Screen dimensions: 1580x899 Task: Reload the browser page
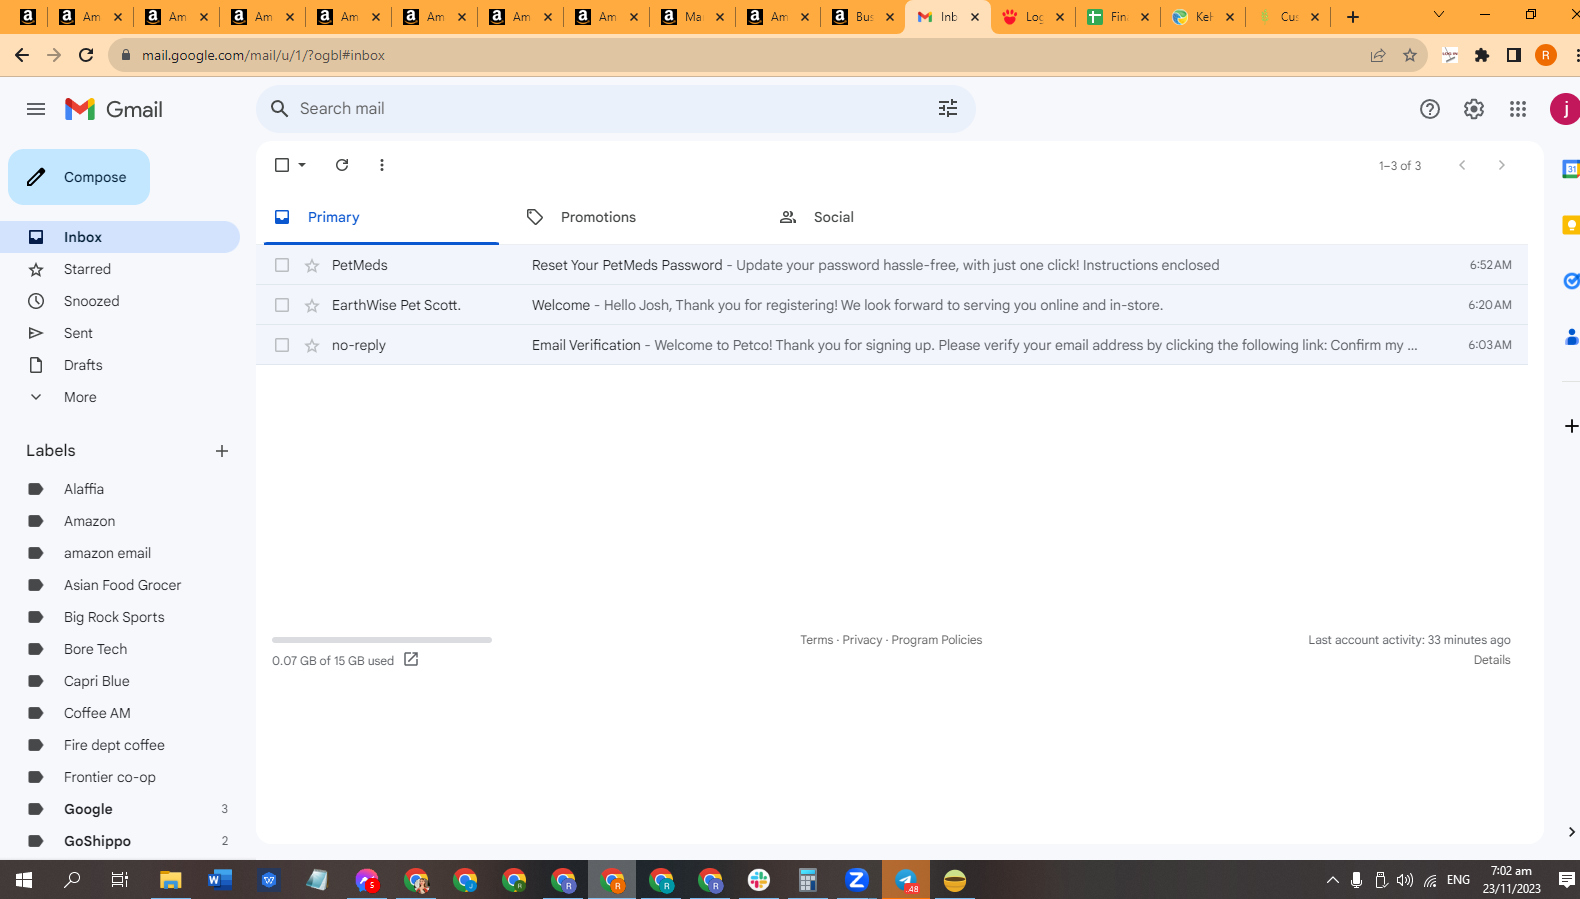(x=86, y=55)
